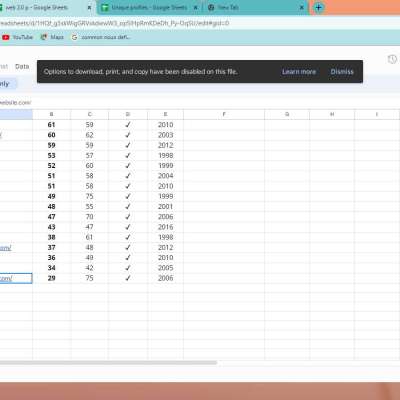Viewport: 400px width, 400px height.
Task: Dismiss the disabled options notification
Action: point(342,72)
